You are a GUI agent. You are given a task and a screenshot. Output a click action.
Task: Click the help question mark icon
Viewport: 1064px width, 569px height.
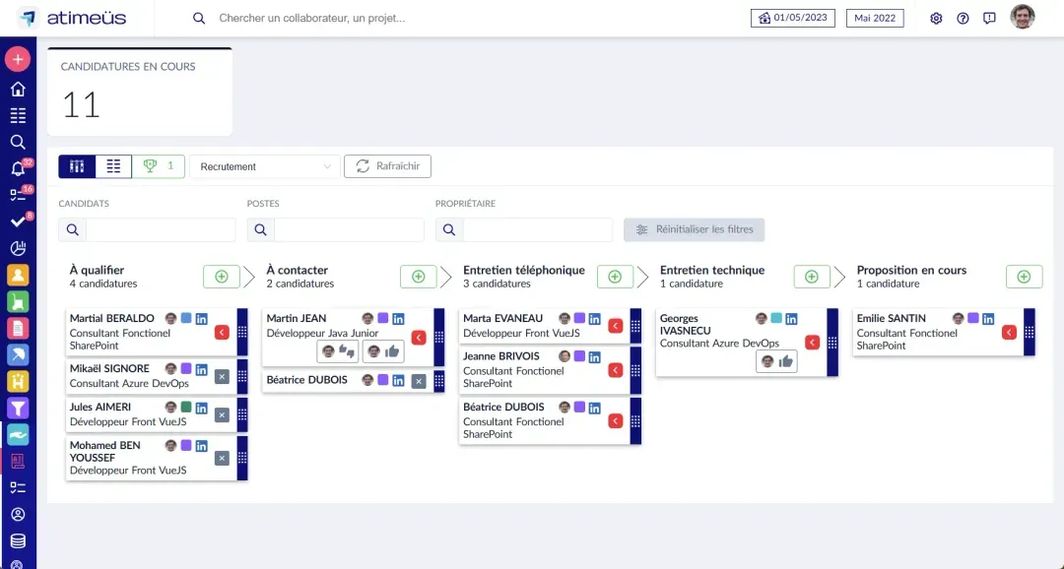point(962,18)
